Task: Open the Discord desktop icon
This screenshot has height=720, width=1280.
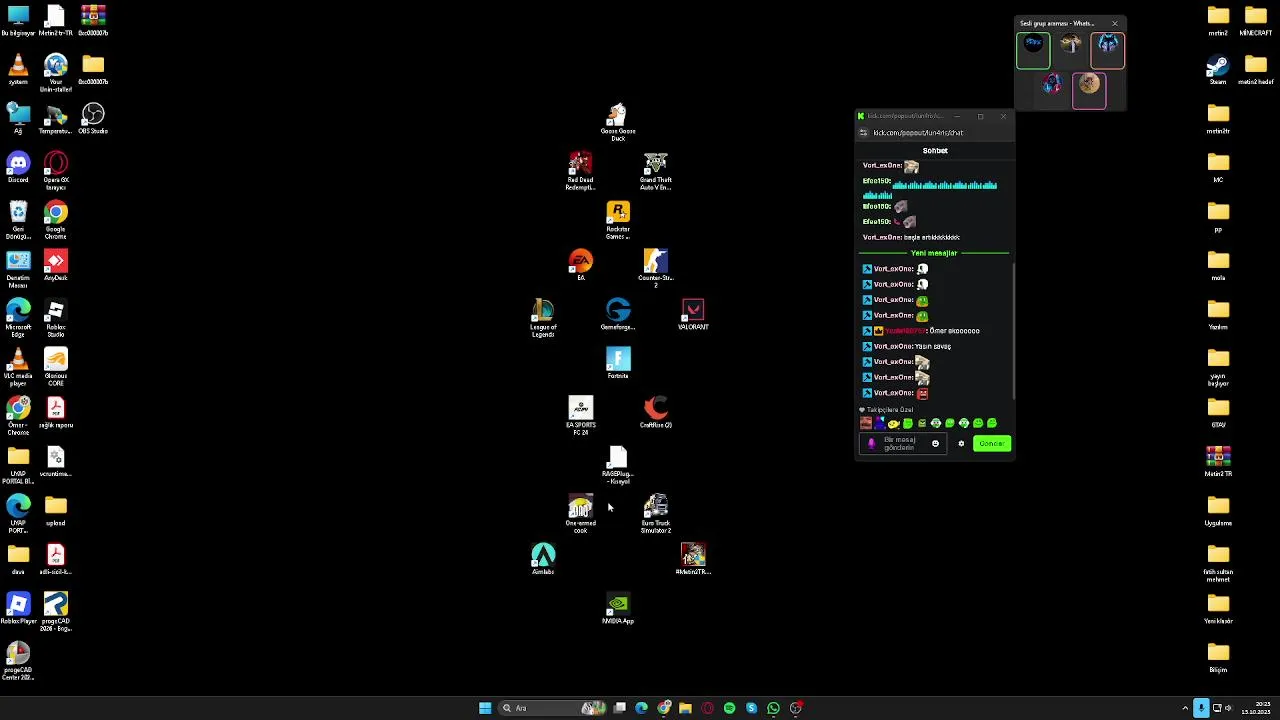Action: pos(18,167)
